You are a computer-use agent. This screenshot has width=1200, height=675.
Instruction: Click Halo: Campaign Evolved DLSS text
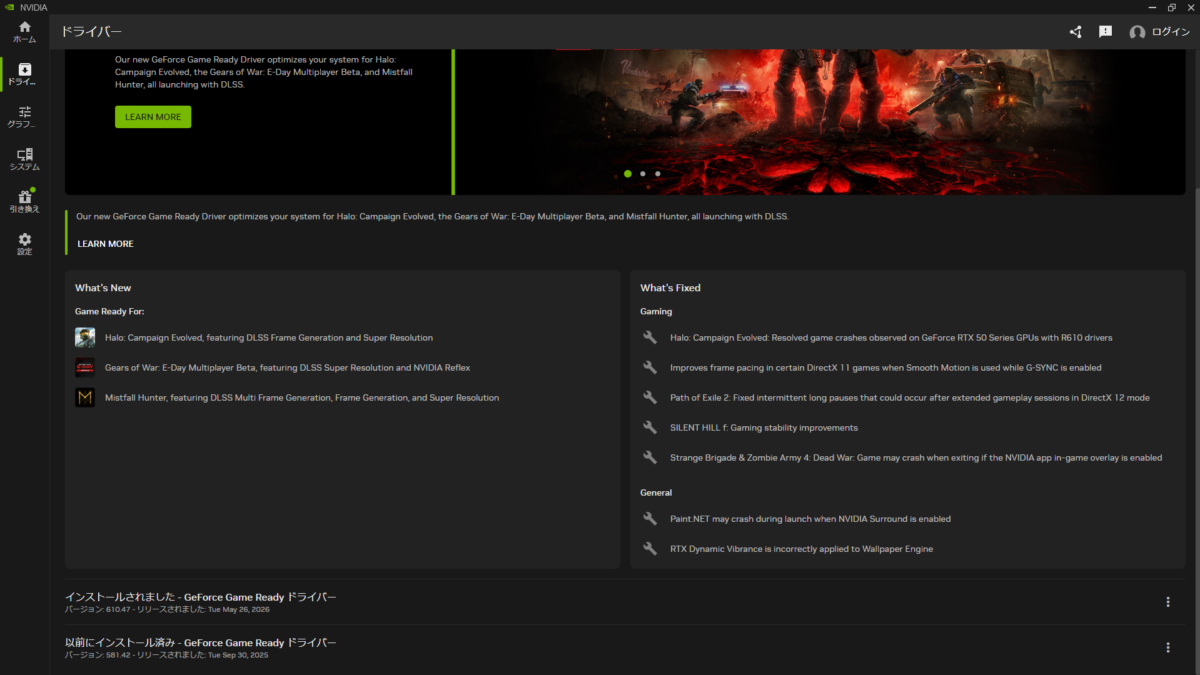[x=269, y=338]
